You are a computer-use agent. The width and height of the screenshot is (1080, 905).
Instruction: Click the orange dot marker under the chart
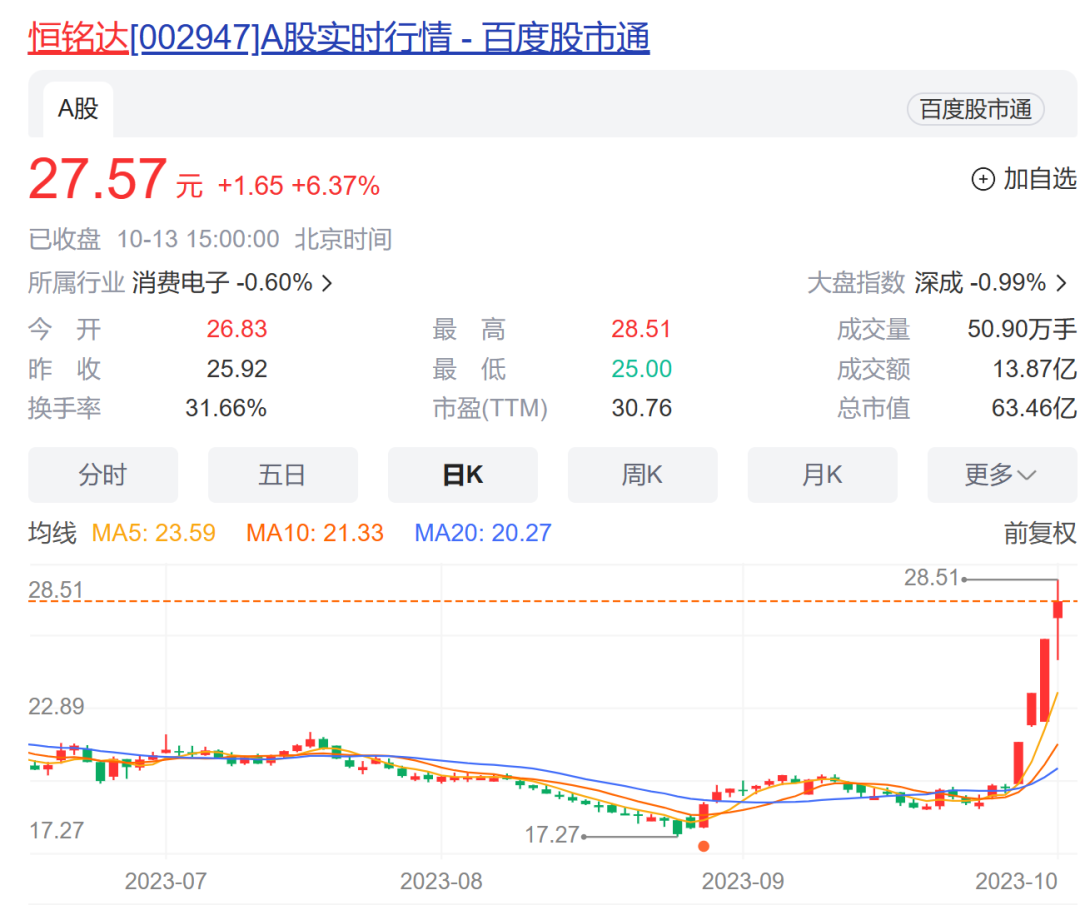click(x=703, y=846)
